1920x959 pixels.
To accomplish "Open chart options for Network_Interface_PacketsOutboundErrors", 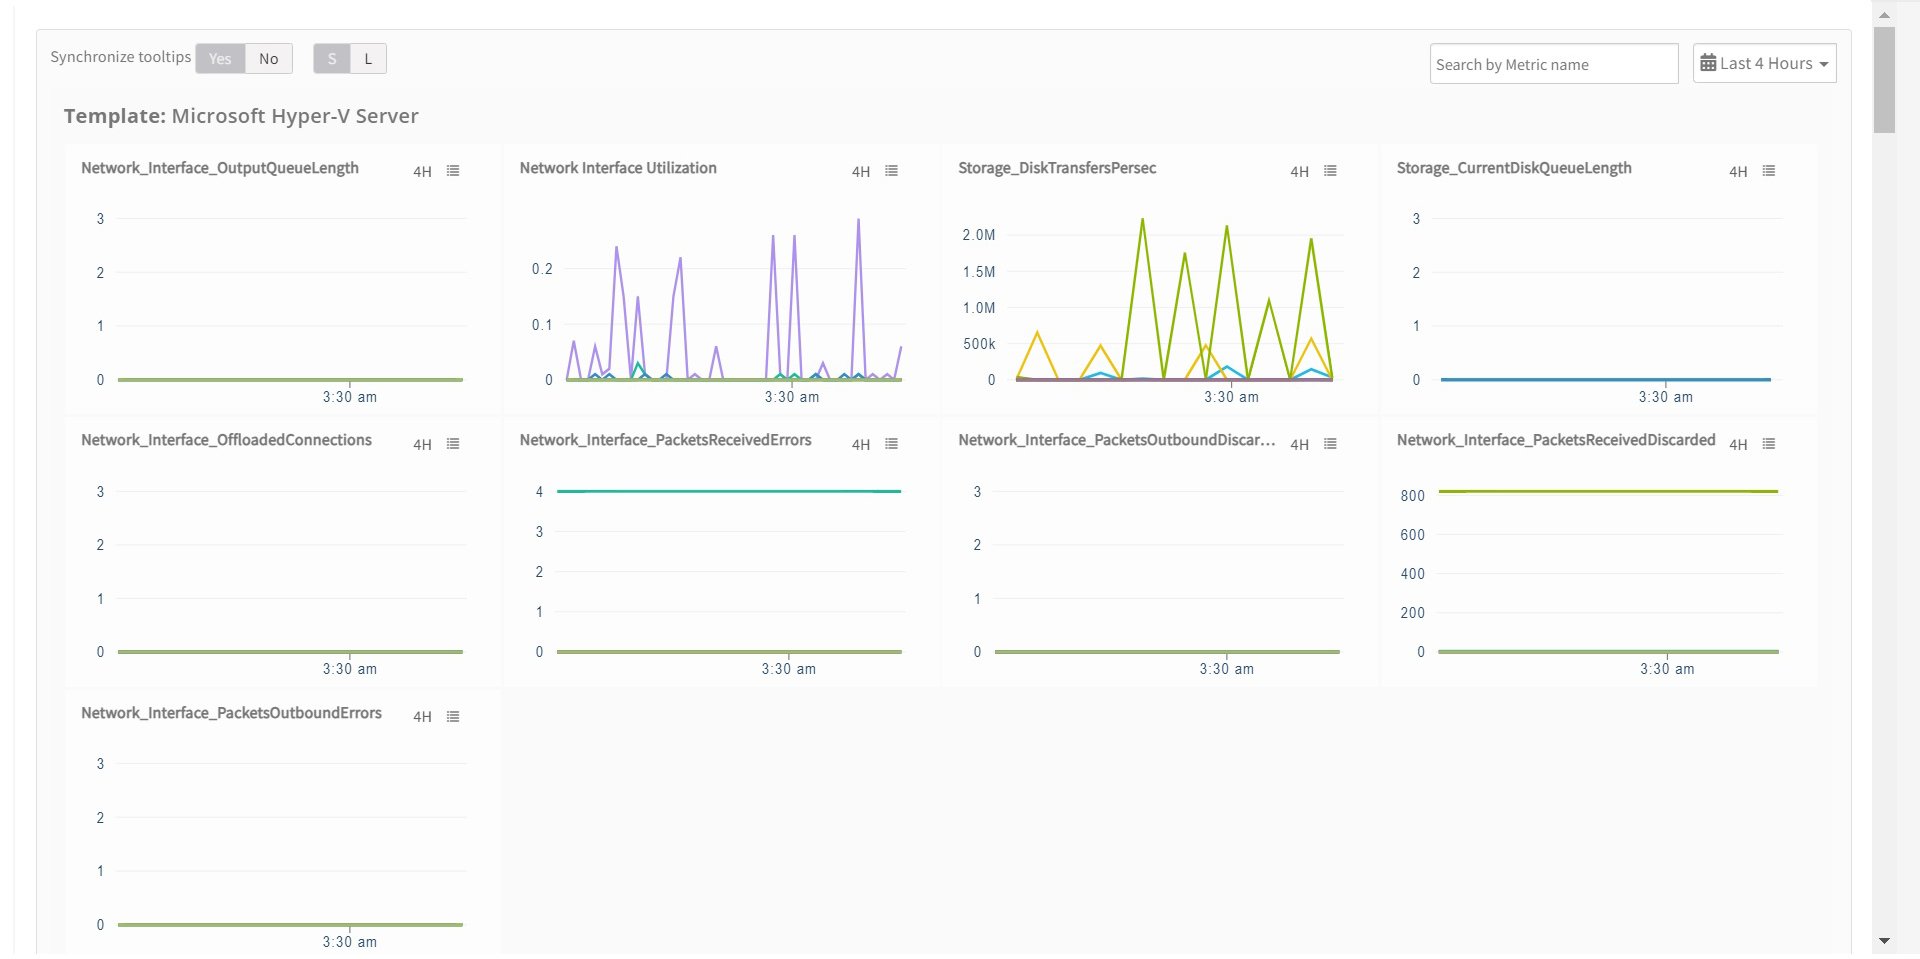I will tap(452, 716).
